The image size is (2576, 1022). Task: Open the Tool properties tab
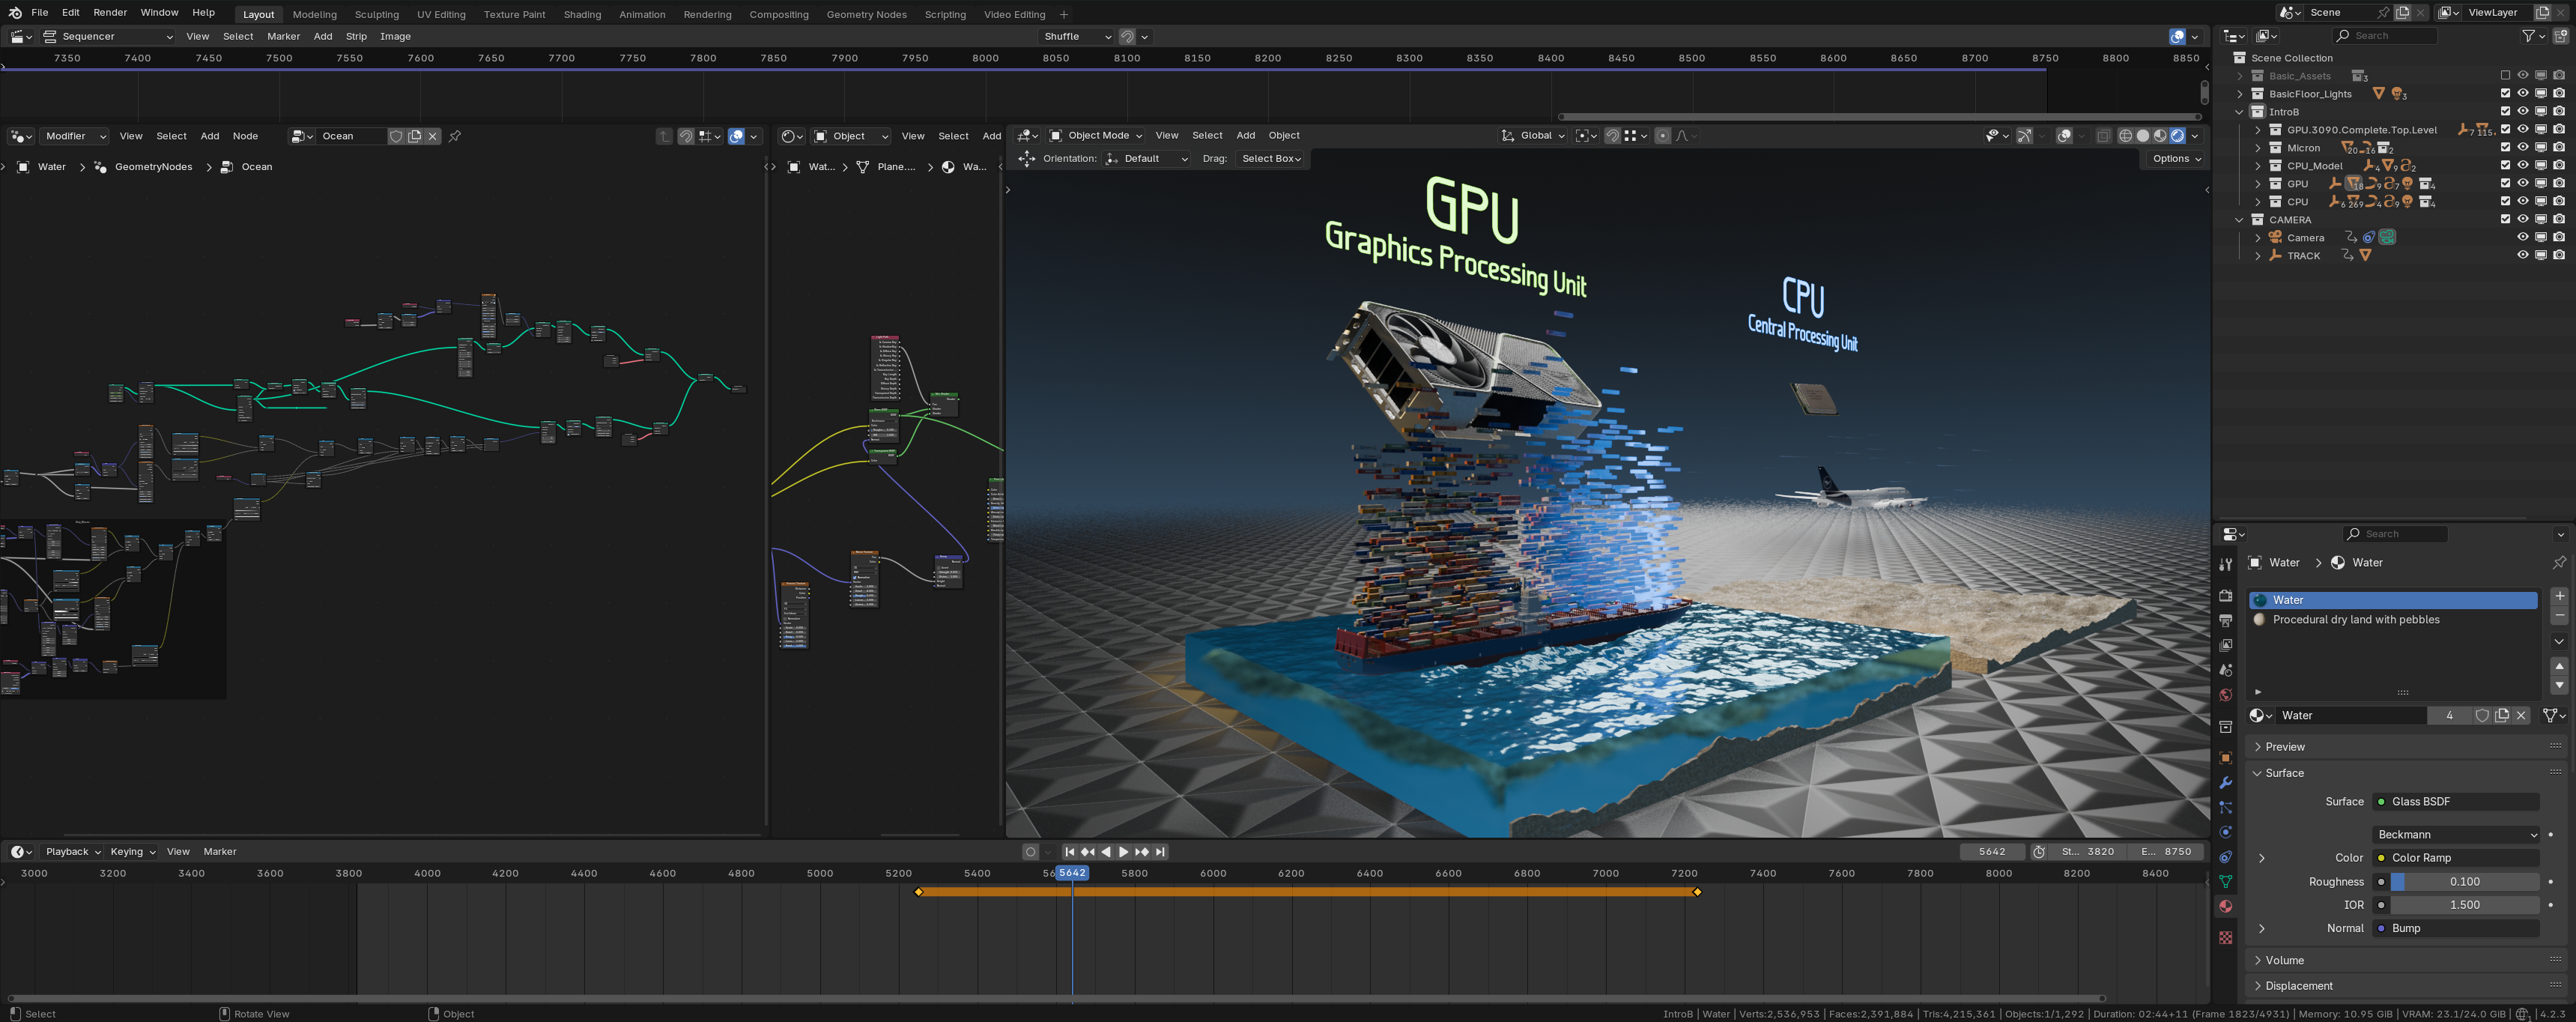pos(2225,564)
